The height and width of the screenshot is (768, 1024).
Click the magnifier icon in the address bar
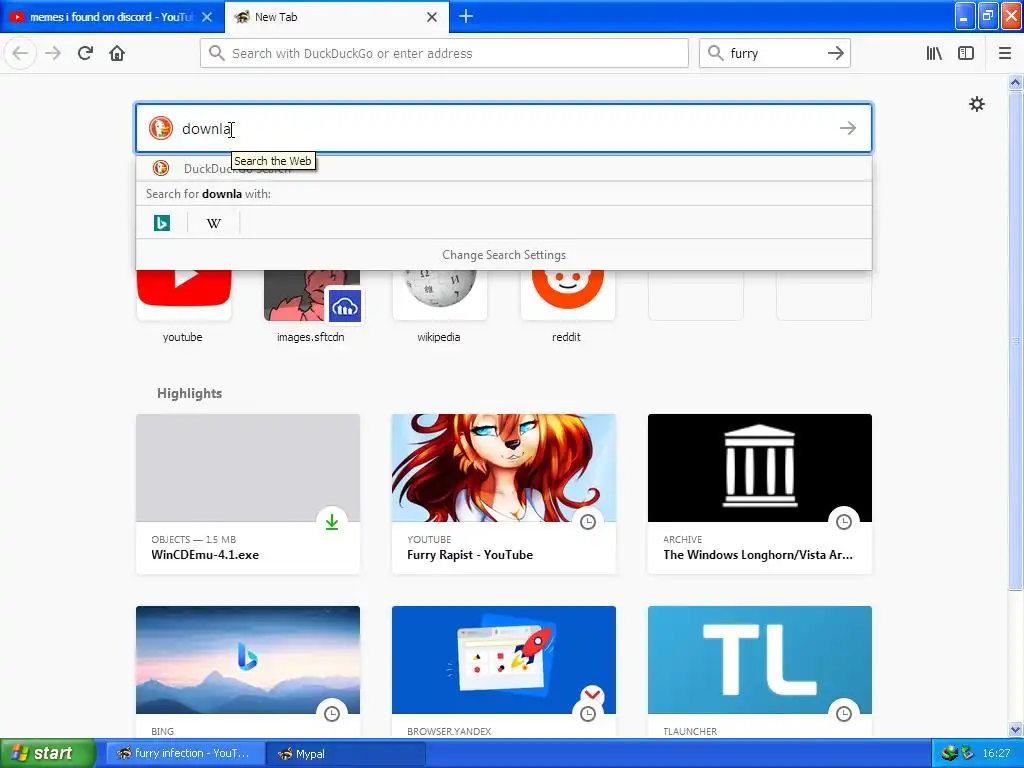pyautogui.click(x=217, y=53)
